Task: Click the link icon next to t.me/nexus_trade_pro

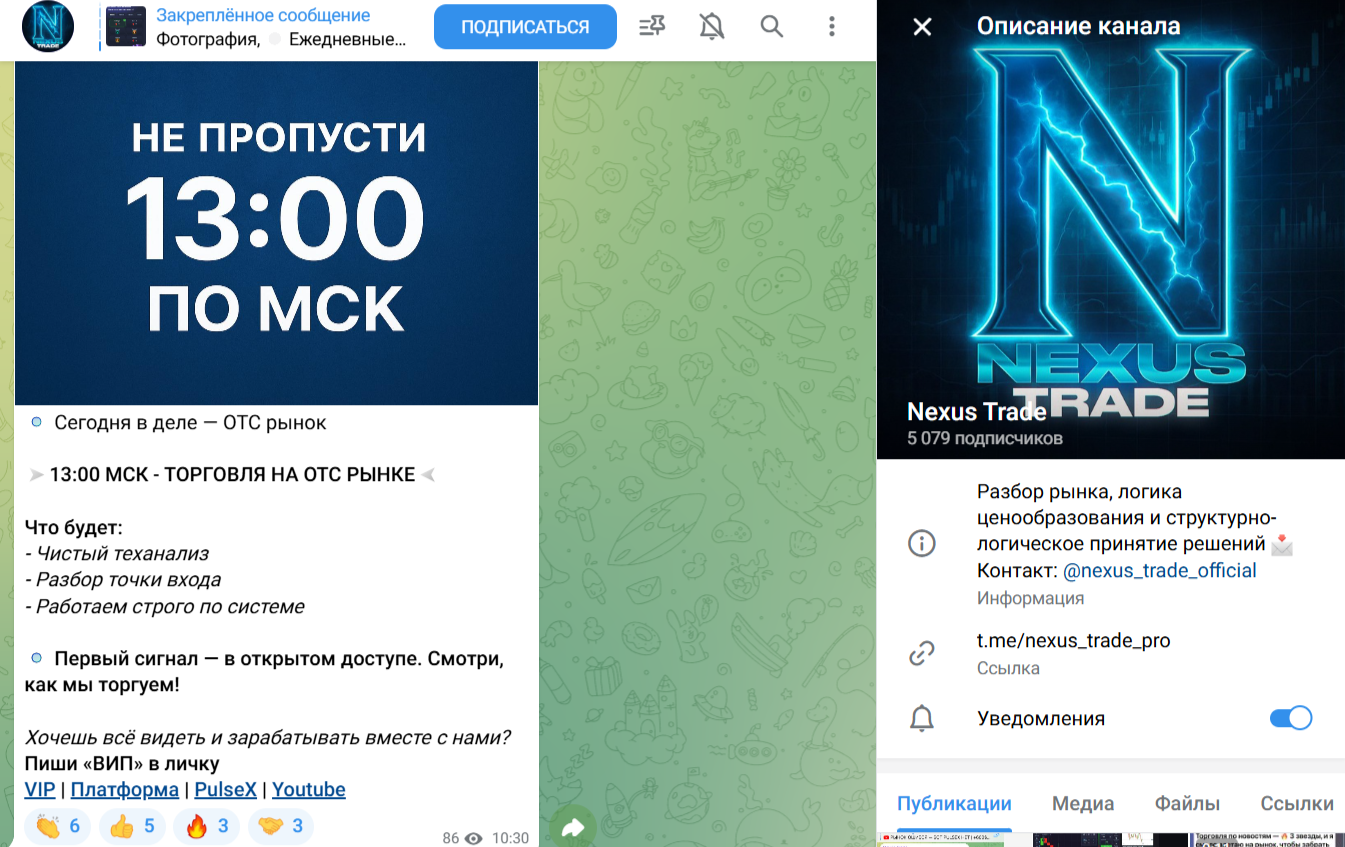Action: 921,655
